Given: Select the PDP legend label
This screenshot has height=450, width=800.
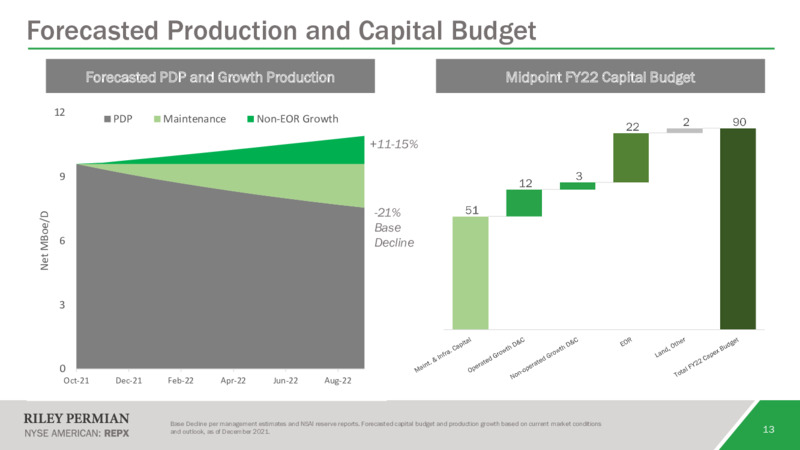Looking at the screenshot, I should (123, 119).
